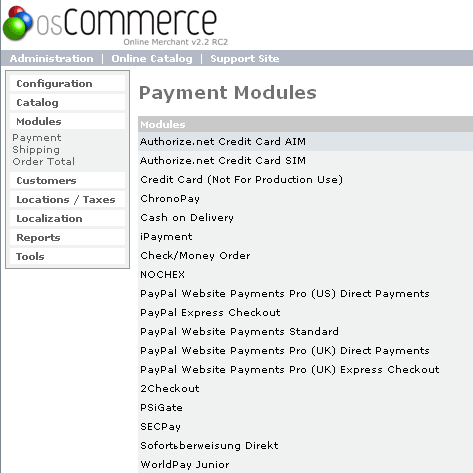Select Authorize.net Credit Card AIM module
Viewport: 473px width, 473px height.
click(x=305, y=141)
